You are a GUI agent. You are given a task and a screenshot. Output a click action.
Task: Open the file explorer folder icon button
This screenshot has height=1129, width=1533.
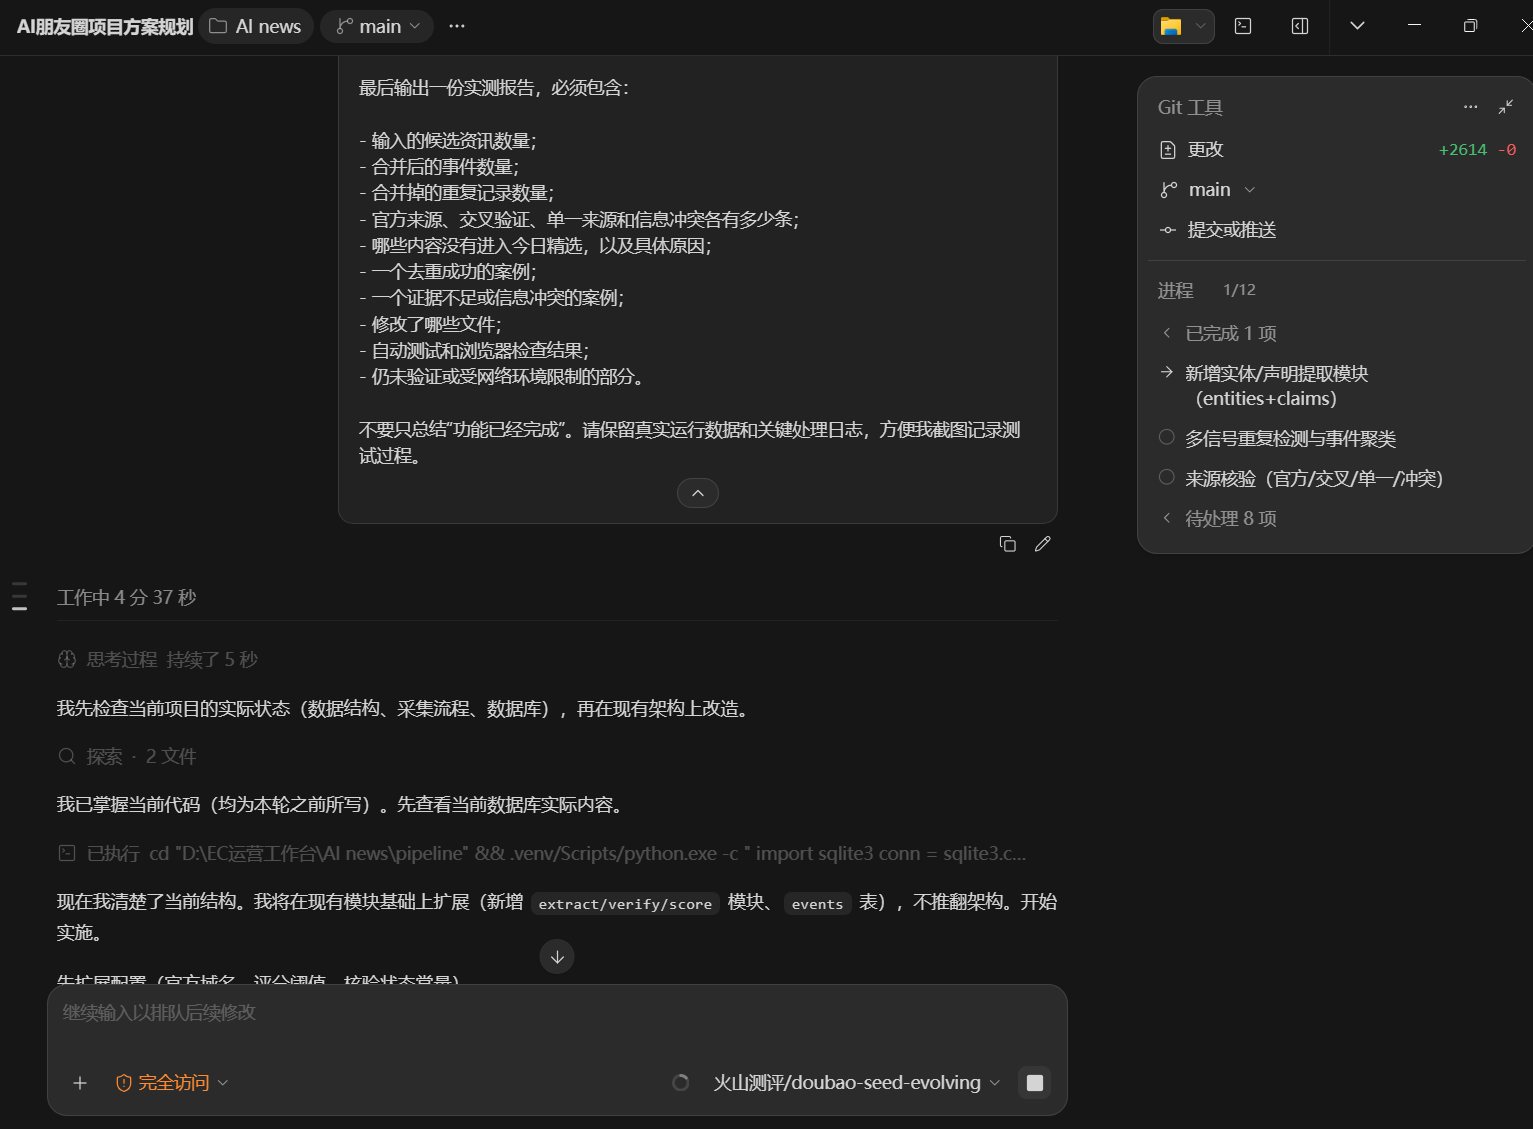1171,26
